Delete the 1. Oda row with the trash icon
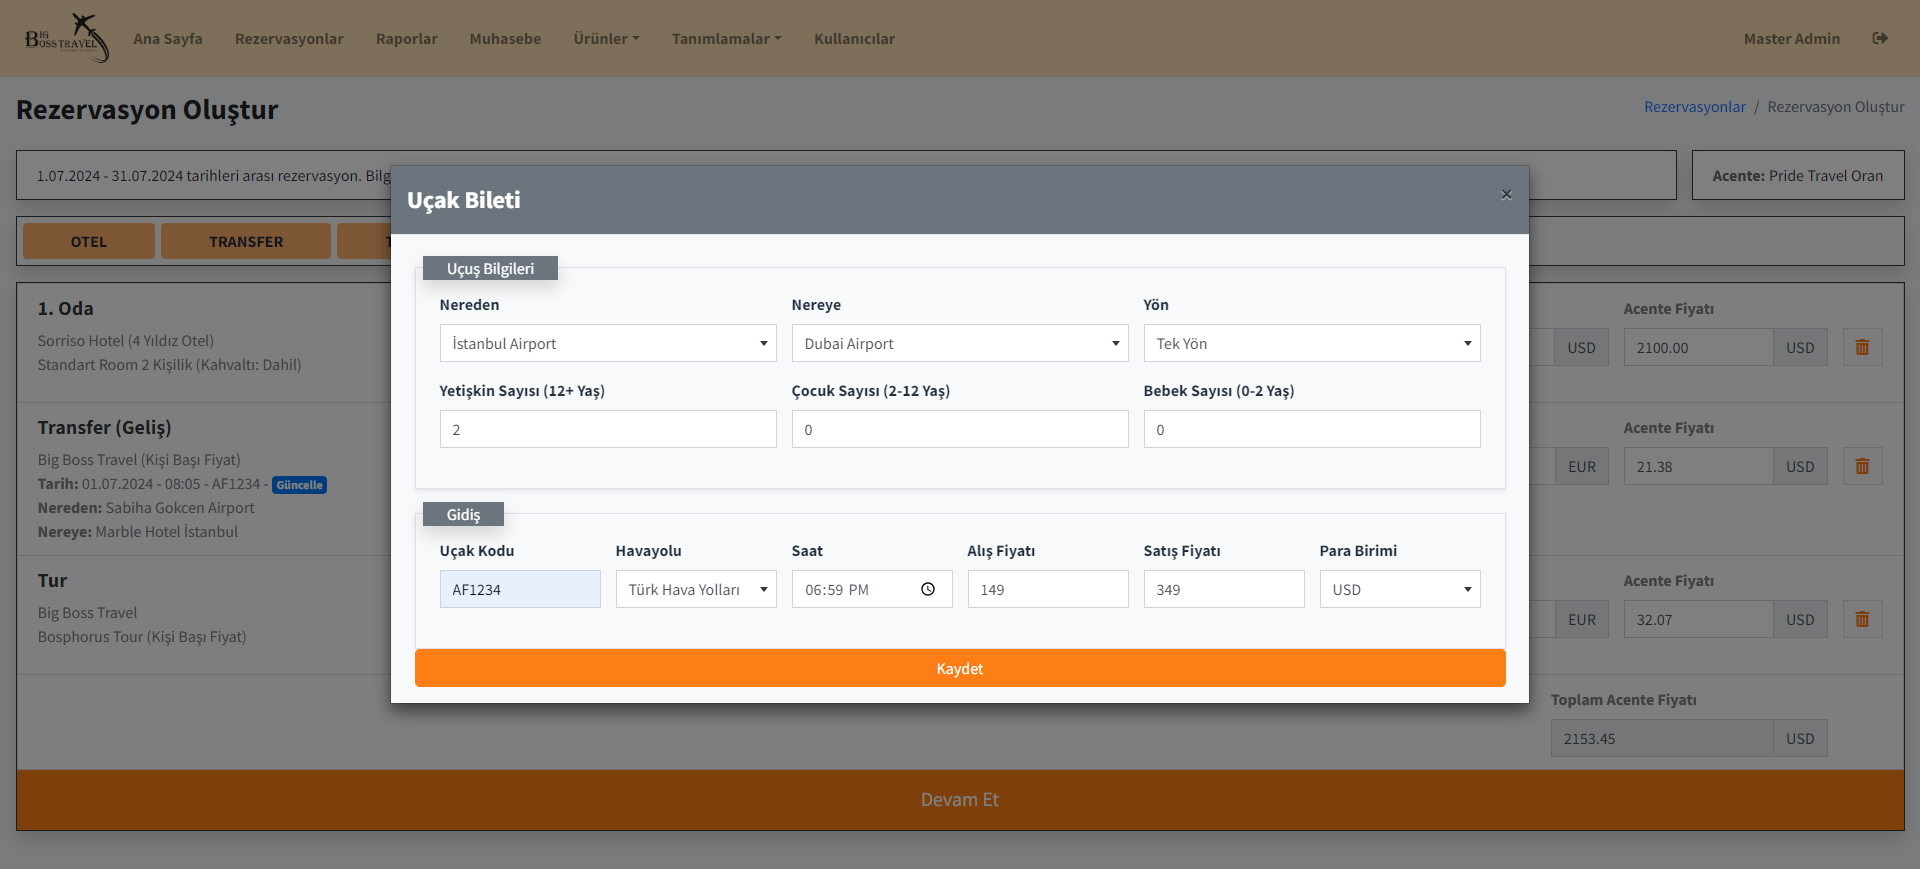The width and height of the screenshot is (1920, 869). 1862,347
